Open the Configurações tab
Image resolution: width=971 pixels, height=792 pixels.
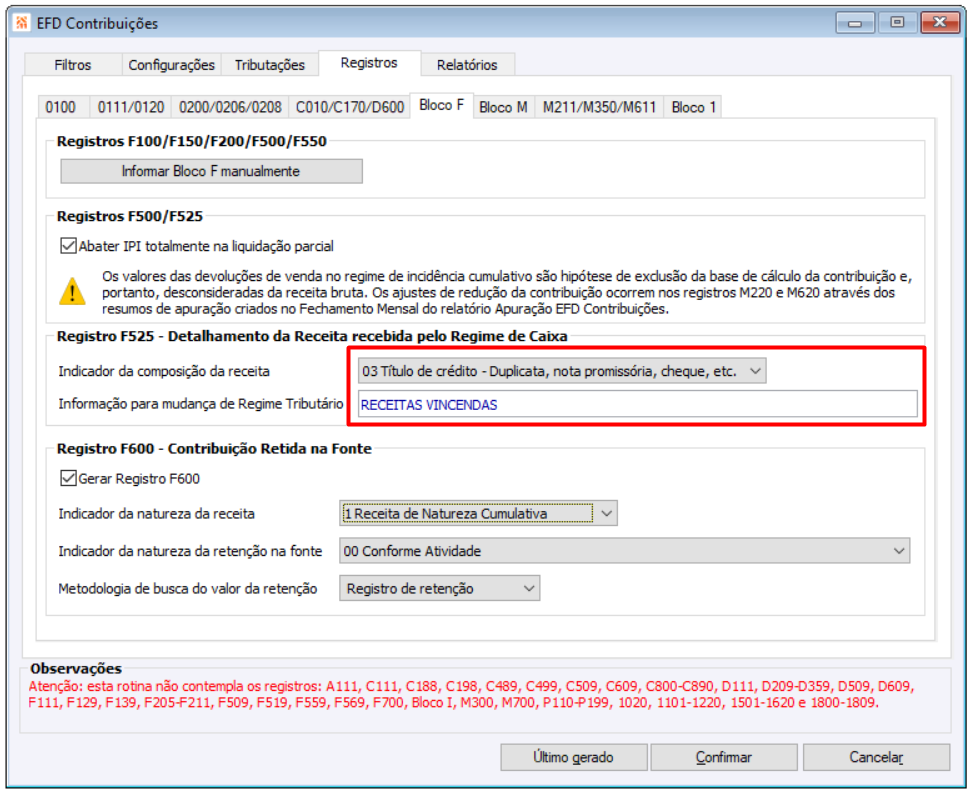[172, 65]
